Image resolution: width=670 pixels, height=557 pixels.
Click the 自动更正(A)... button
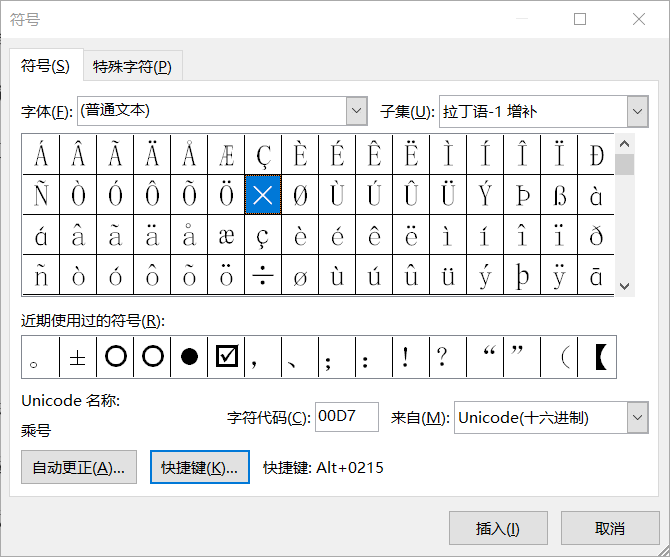tap(79, 467)
